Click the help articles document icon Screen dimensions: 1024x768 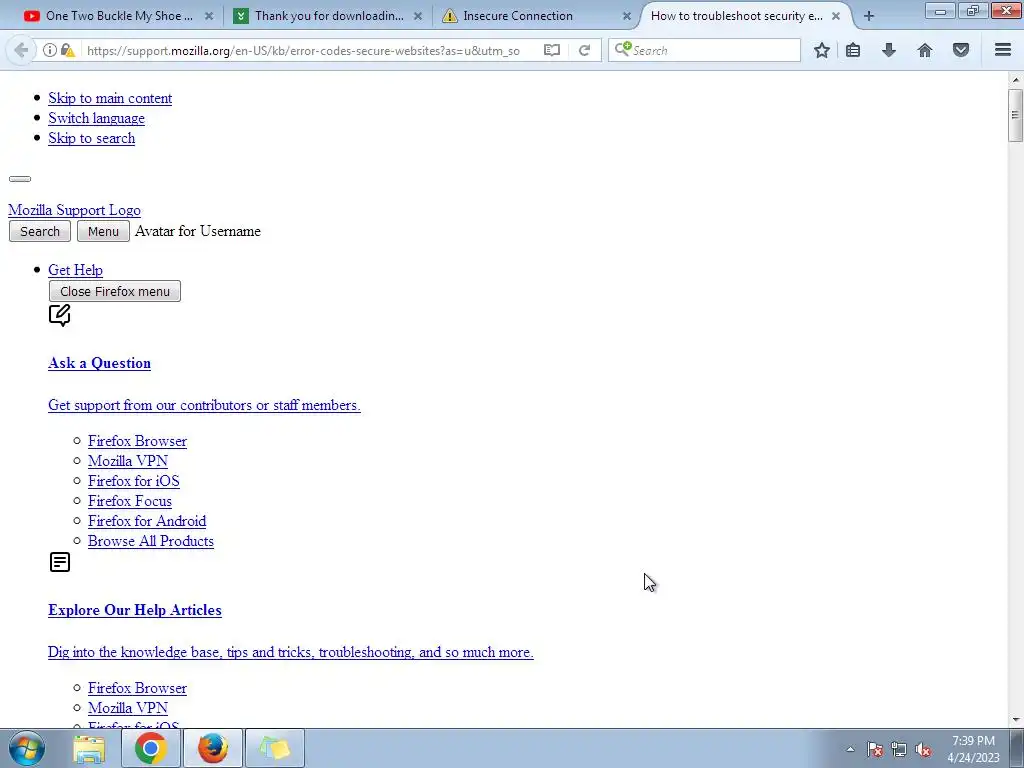(60, 562)
